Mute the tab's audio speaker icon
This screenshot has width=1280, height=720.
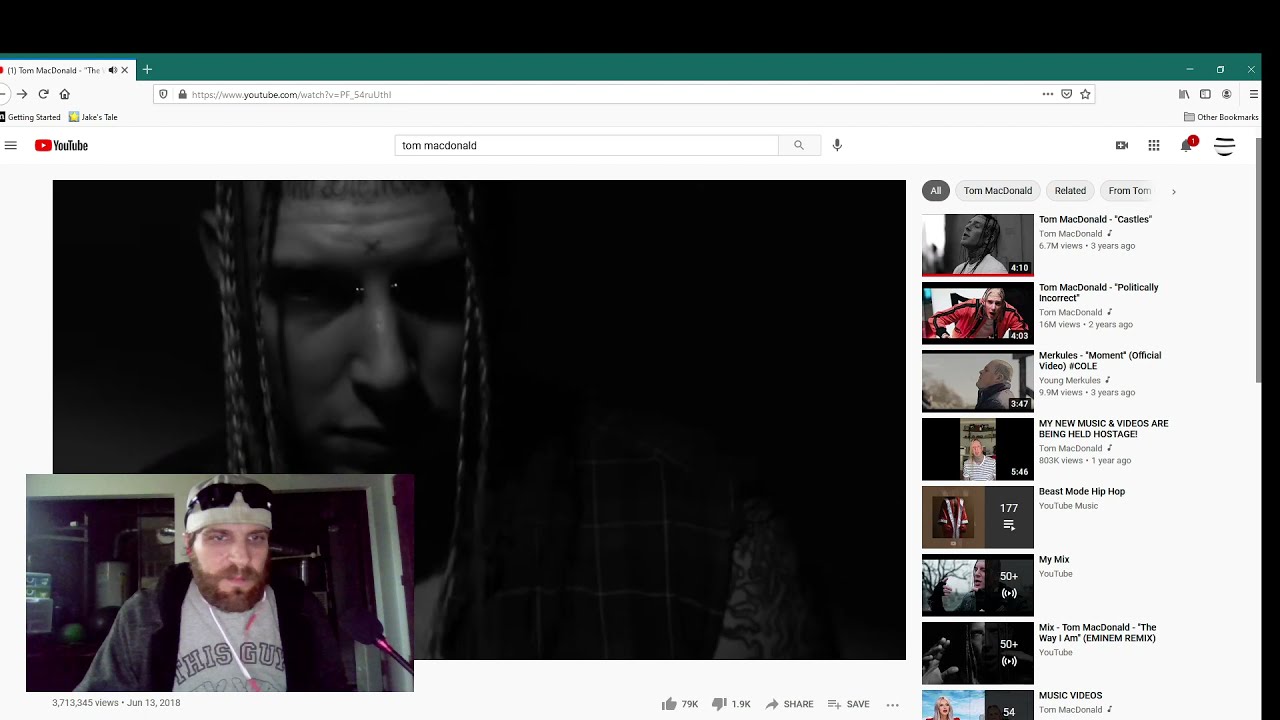coord(112,70)
